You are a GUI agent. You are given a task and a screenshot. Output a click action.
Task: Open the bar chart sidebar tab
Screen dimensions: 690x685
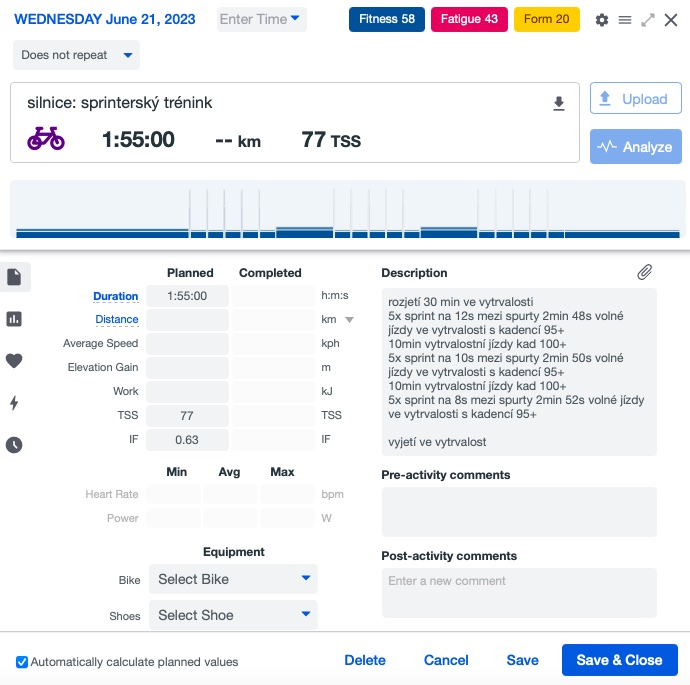click(14, 319)
